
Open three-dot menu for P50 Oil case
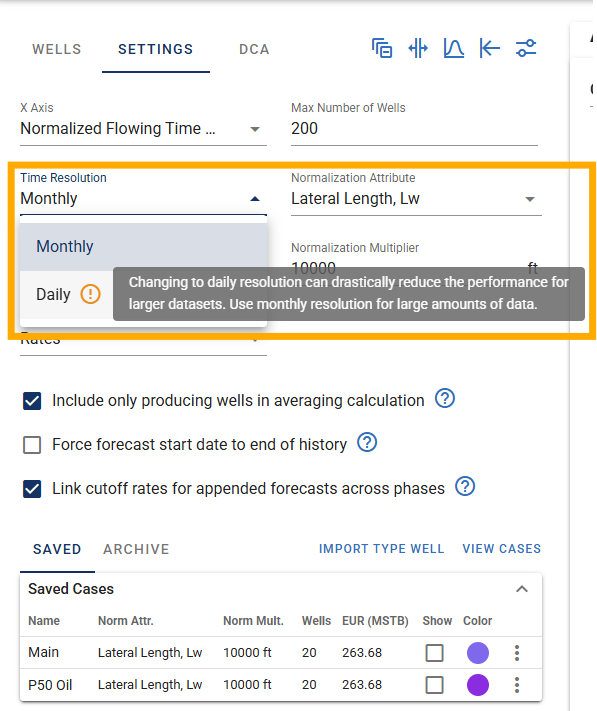517,684
